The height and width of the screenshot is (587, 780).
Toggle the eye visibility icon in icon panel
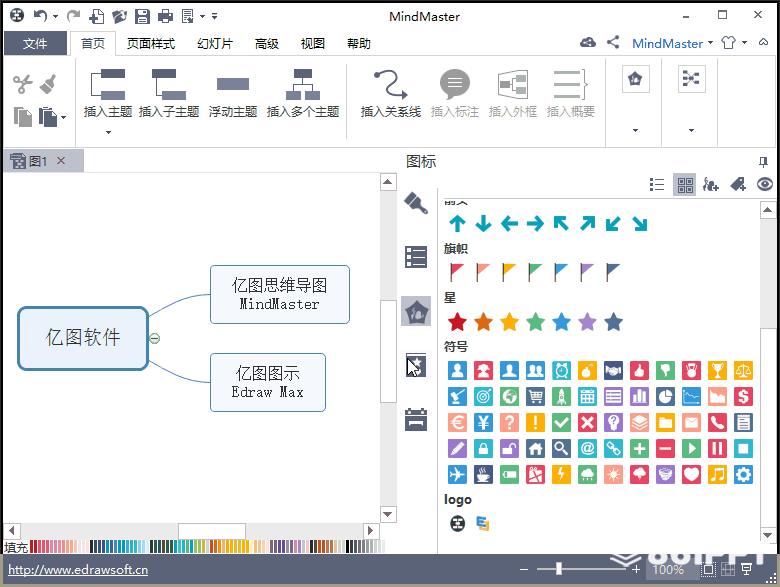(765, 185)
